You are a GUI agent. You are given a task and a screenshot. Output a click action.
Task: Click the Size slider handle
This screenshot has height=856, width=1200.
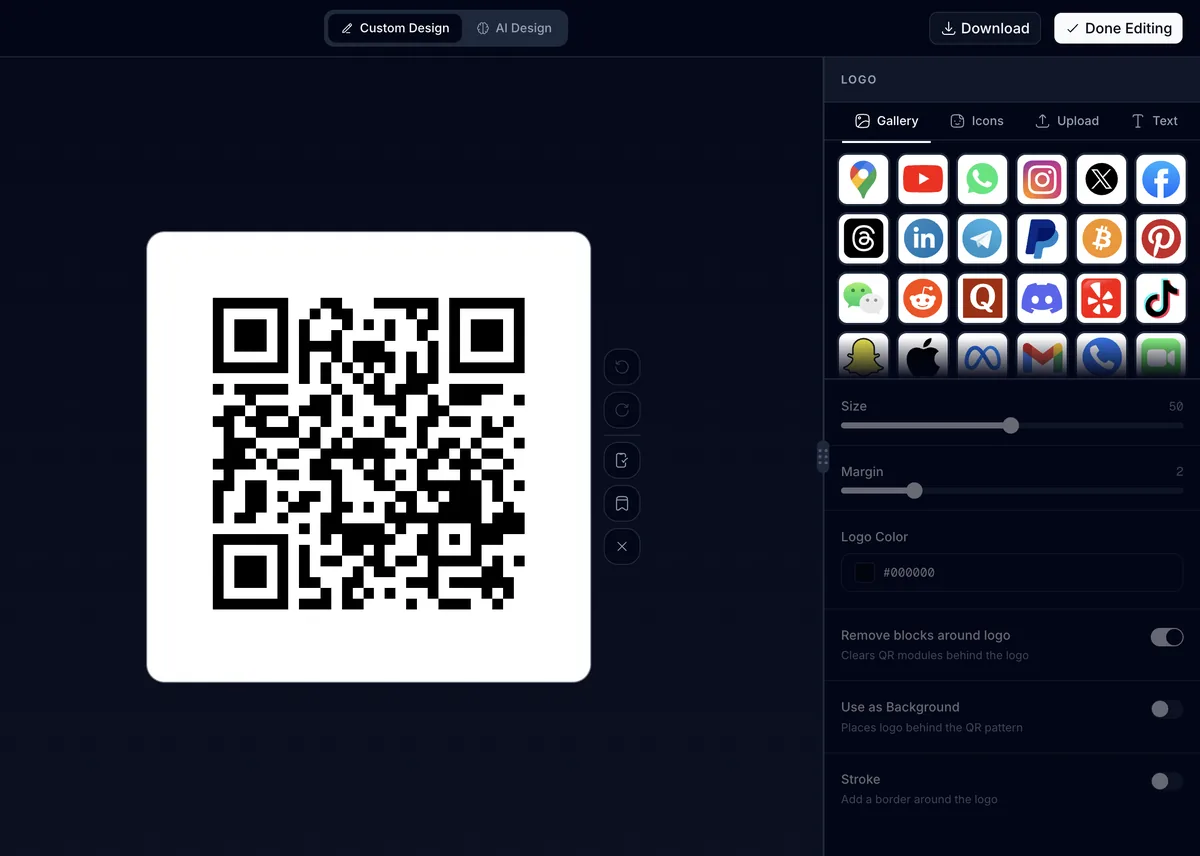click(x=1011, y=425)
